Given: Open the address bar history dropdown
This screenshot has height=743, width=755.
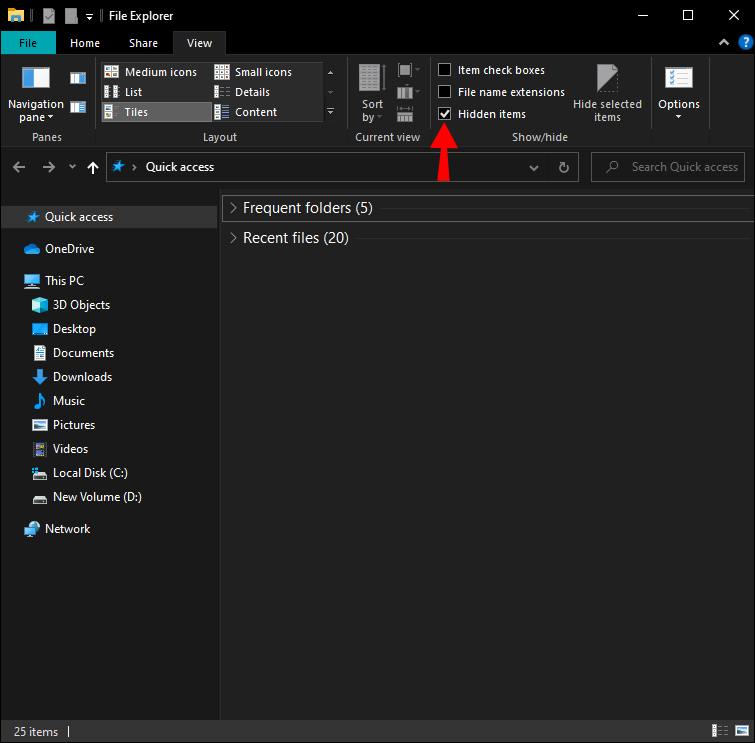Looking at the screenshot, I should coord(534,168).
